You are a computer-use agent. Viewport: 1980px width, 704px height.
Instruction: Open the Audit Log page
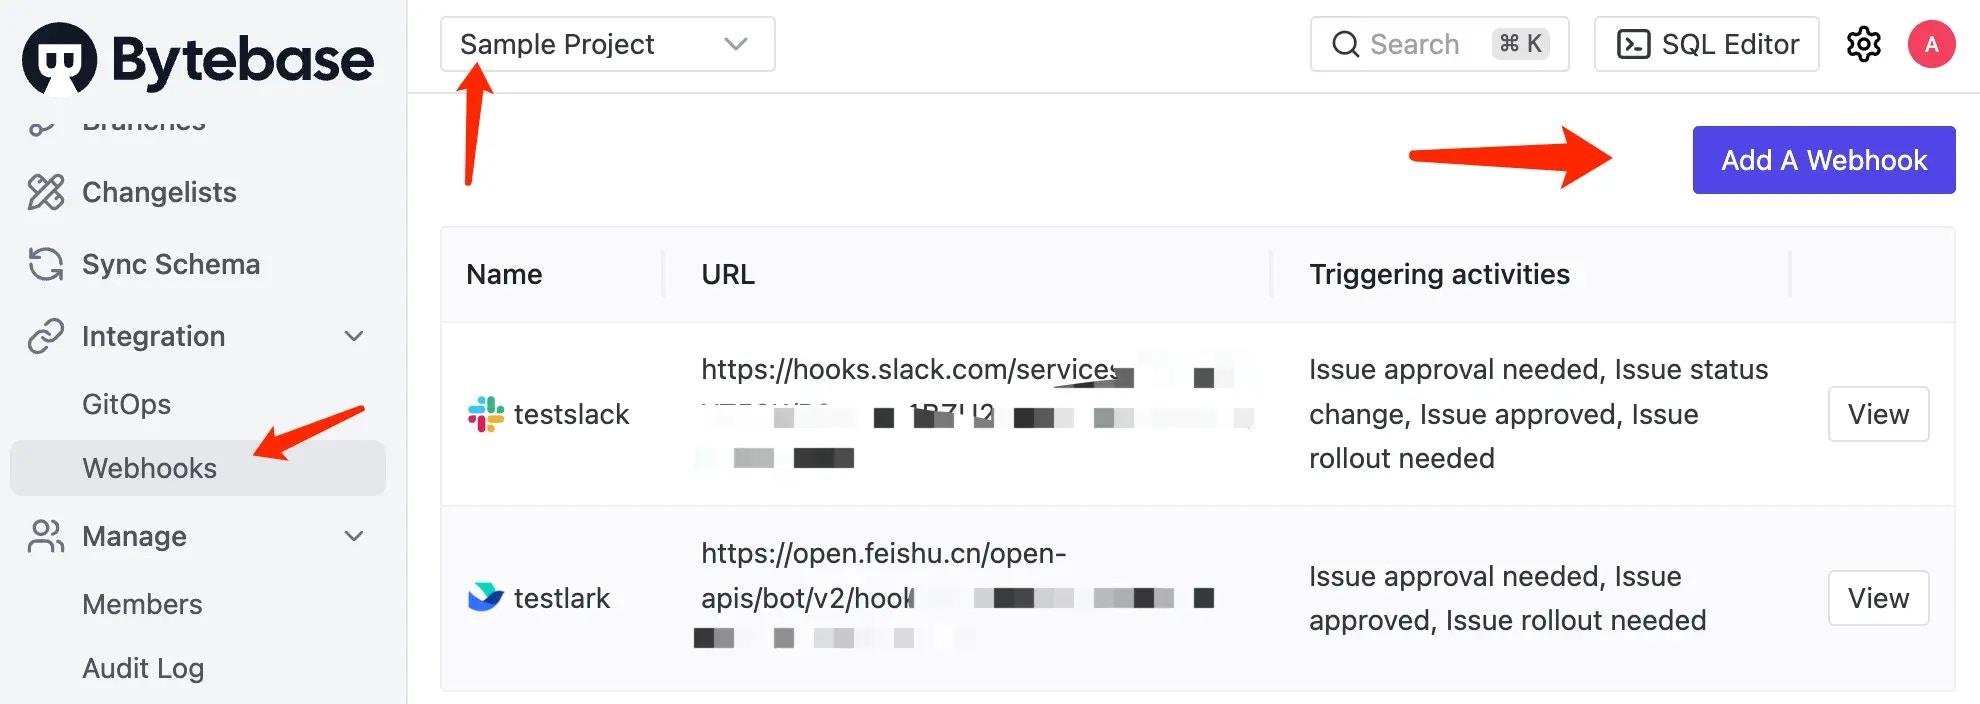(x=142, y=667)
